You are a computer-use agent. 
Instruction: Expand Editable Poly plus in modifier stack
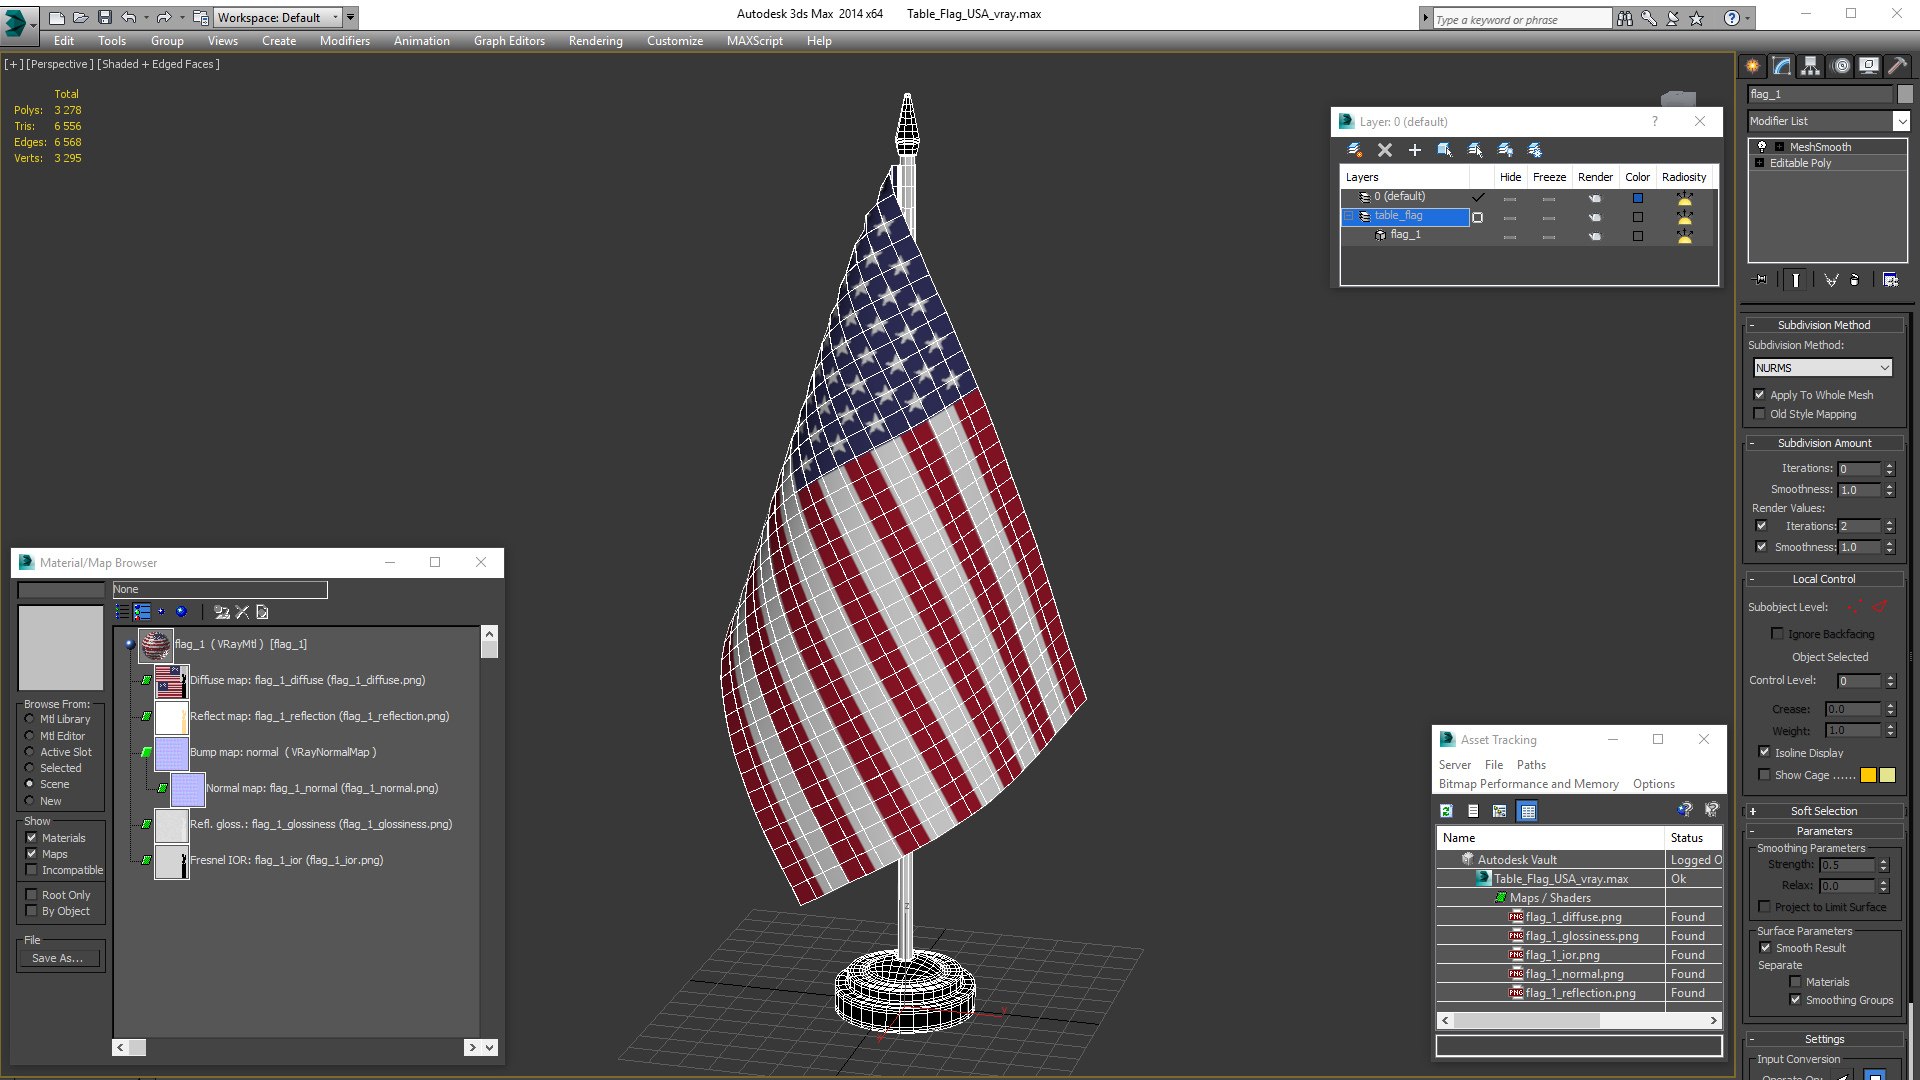(x=1759, y=163)
